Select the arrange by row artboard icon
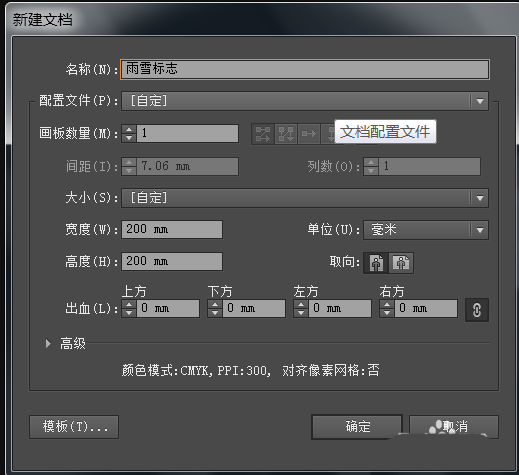The width and height of the screenshot is (519, 475). pyautogui.click(x=309, y=134)
